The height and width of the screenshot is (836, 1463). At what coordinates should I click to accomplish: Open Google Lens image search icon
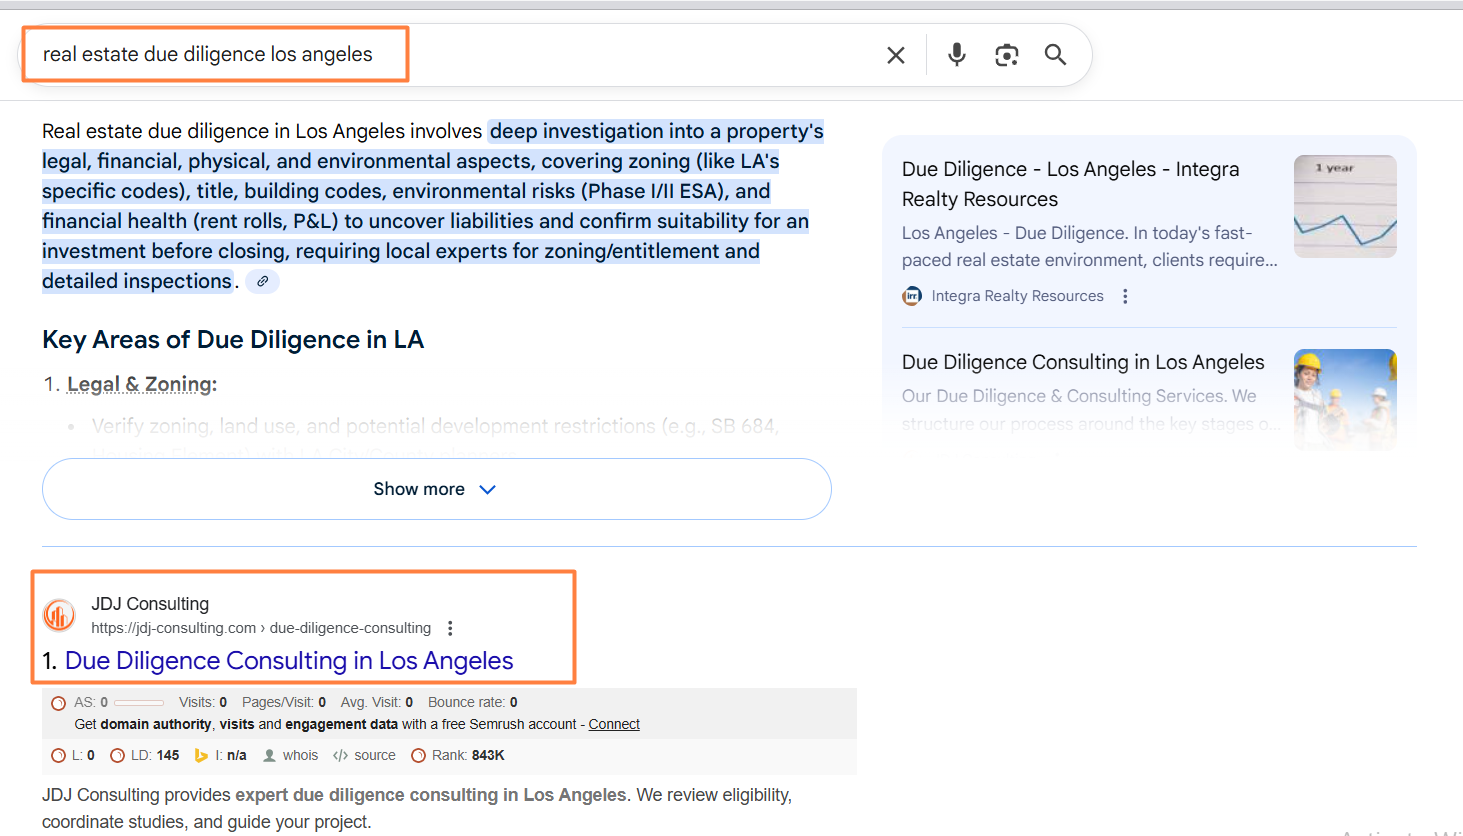point(1007,55)
